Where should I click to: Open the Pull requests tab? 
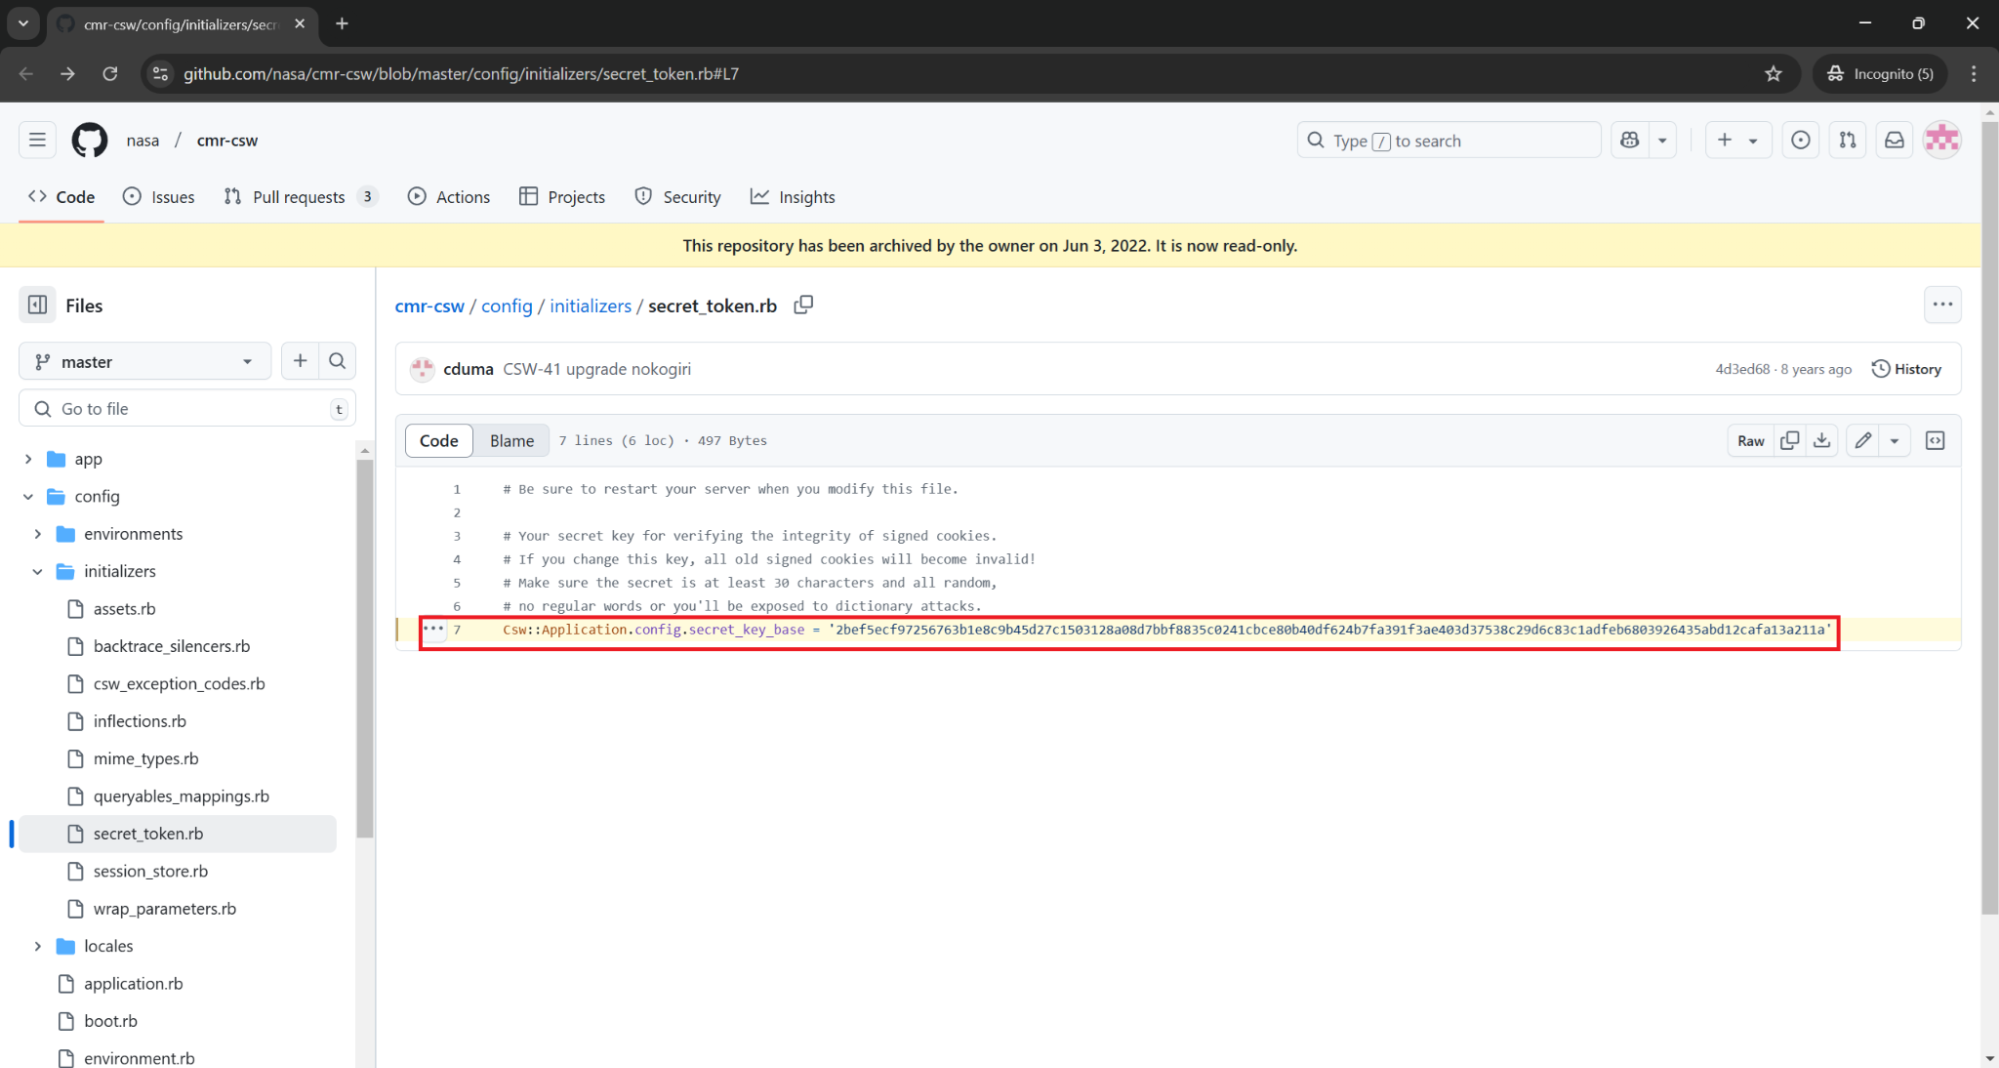pyautogui.click(x=300, y=197)
